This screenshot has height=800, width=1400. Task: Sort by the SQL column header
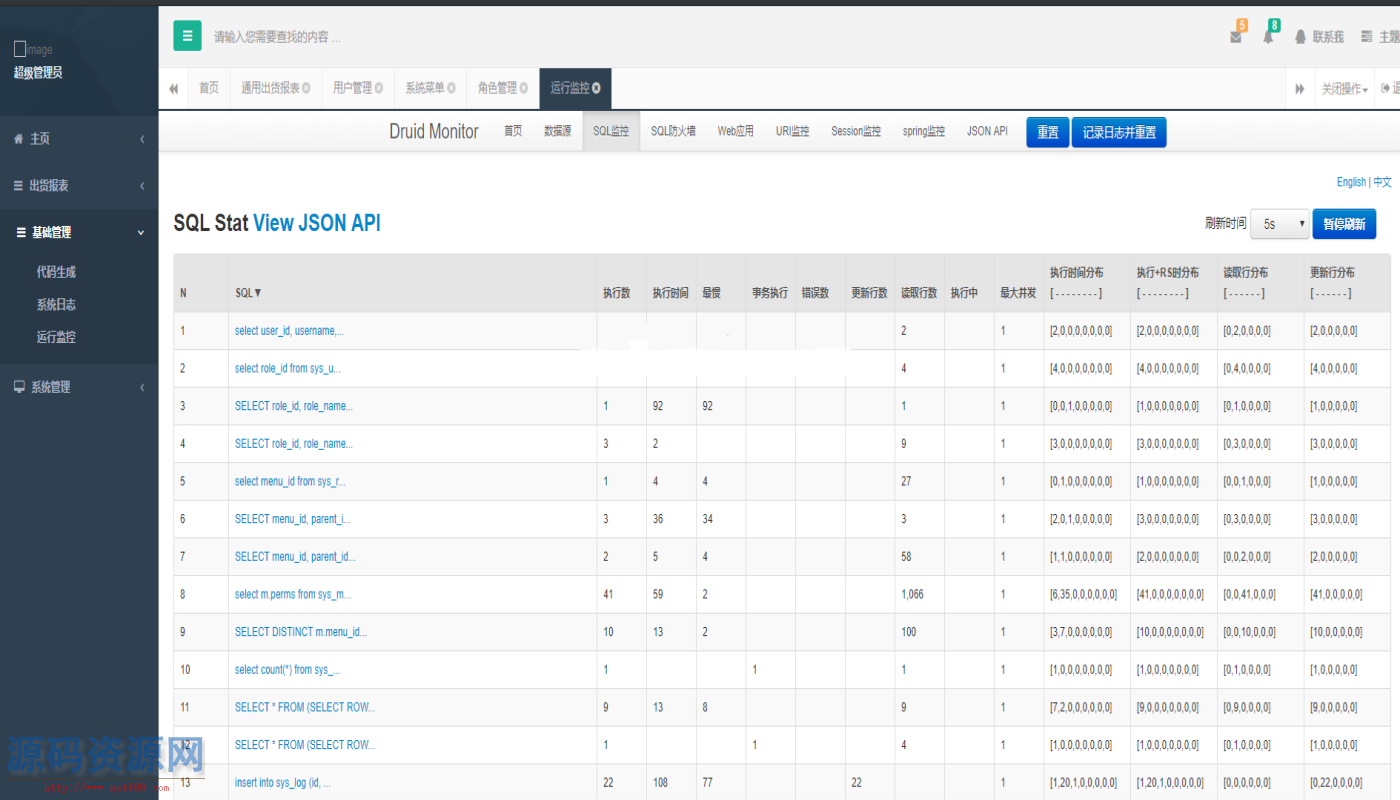point(248,293)
